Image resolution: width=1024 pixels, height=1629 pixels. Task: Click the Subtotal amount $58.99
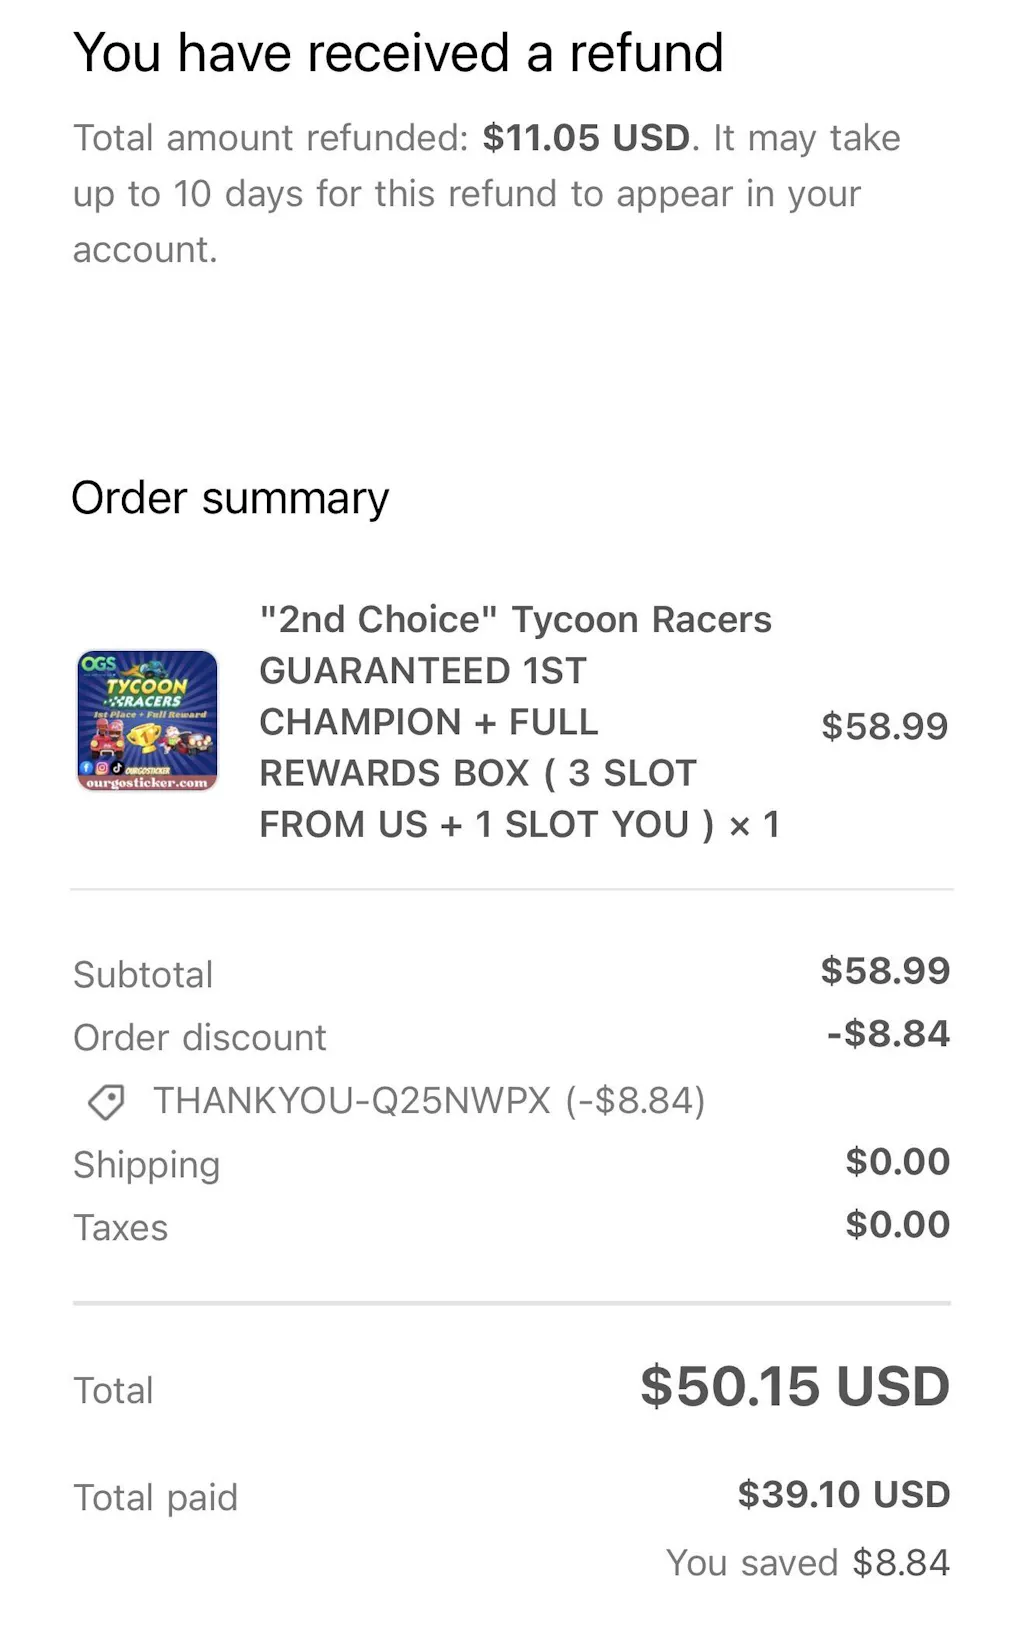tap(885, 971)
